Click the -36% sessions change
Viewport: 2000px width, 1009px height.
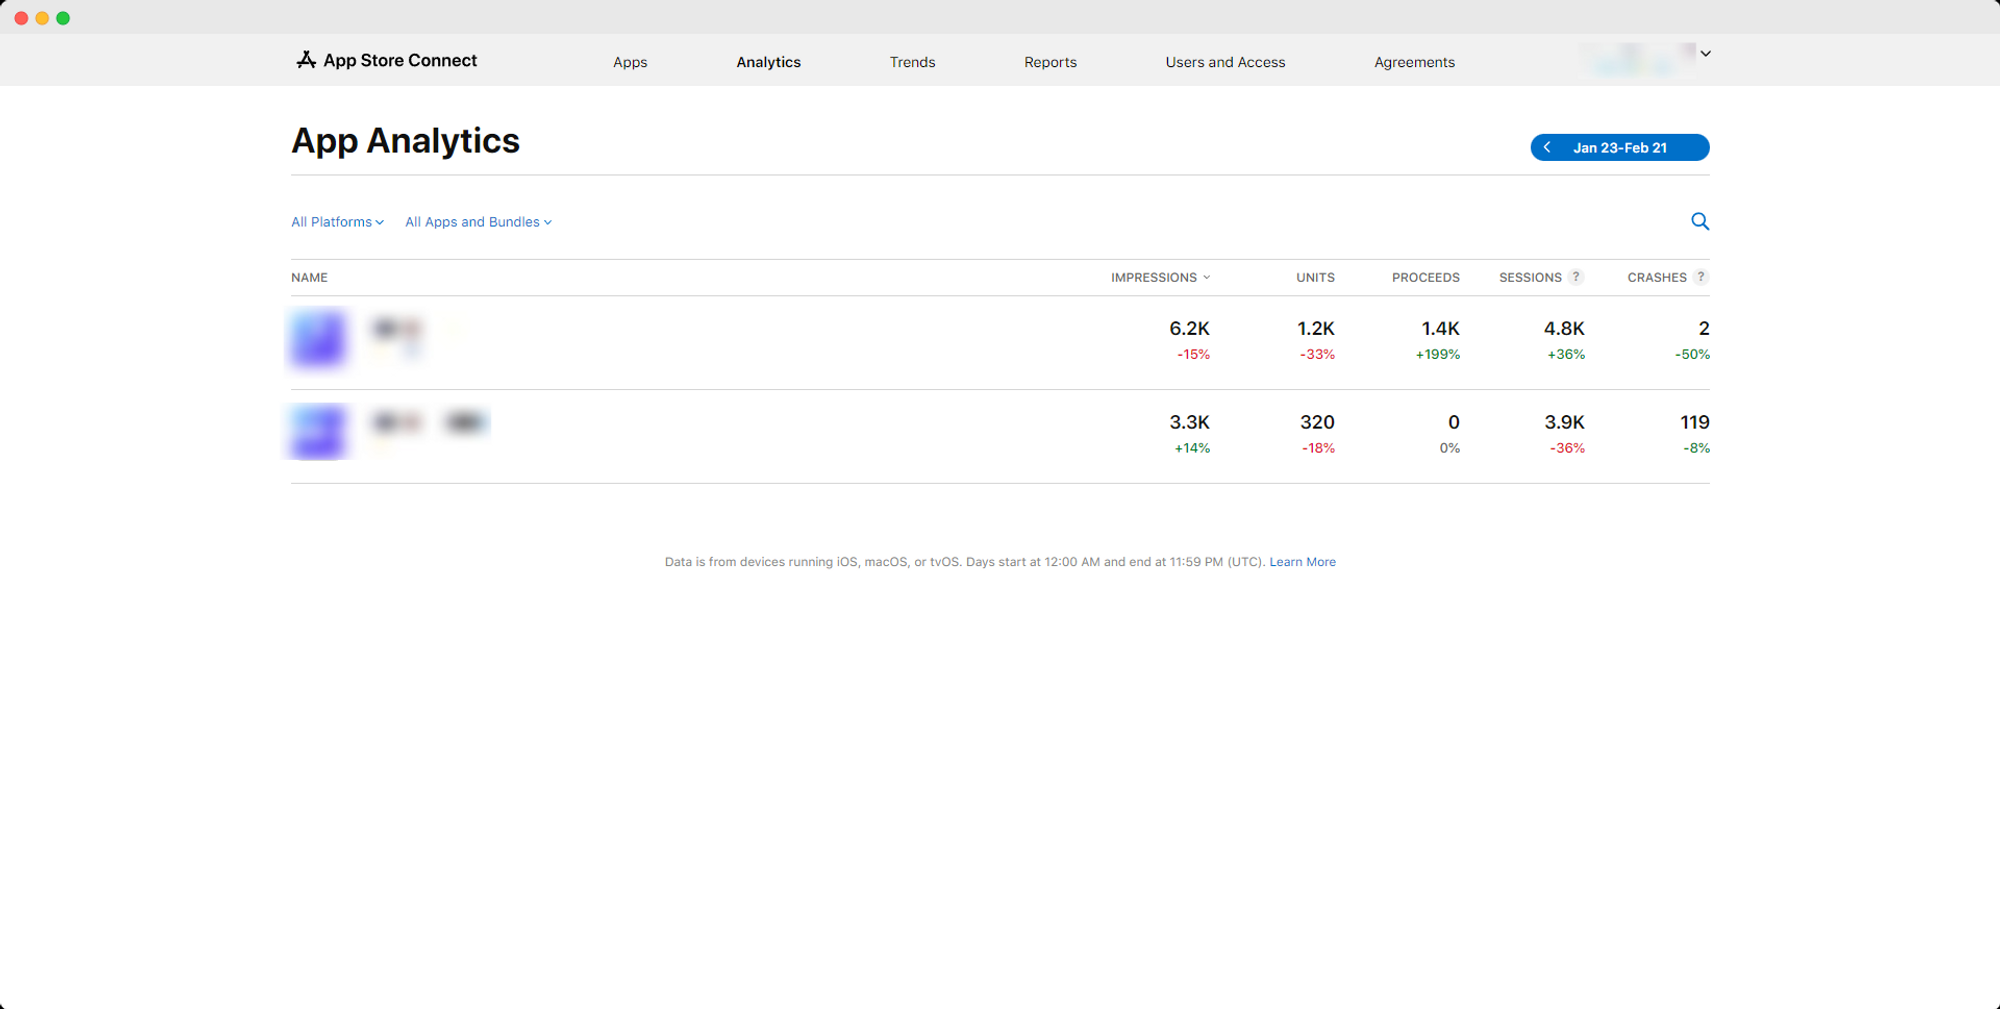click(1567, 448)
